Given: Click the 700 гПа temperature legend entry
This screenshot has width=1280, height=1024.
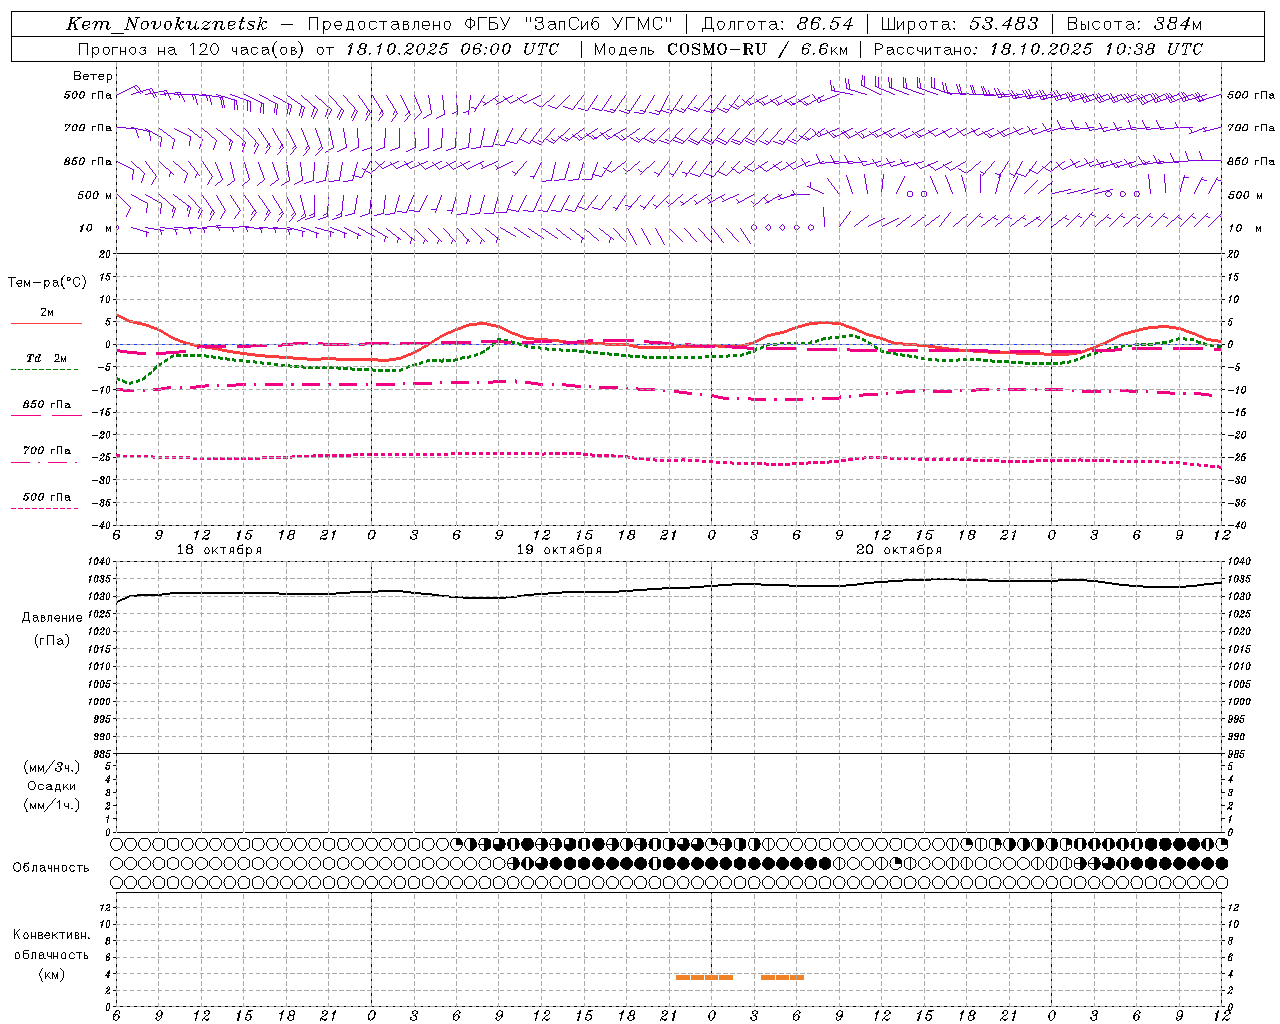Looking at the screenshot, I should coord(47,451).
